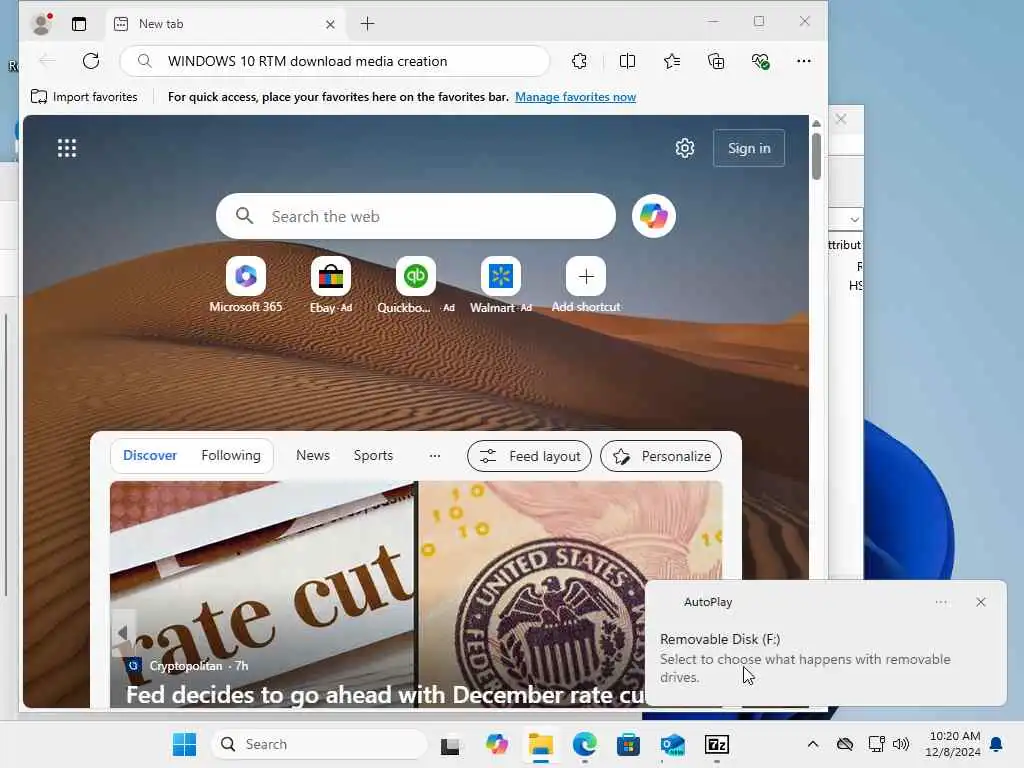This screenshot has height=768, width=1024.
Task: Follow the Manage favorites now link
Action: (x=575, y=97)
